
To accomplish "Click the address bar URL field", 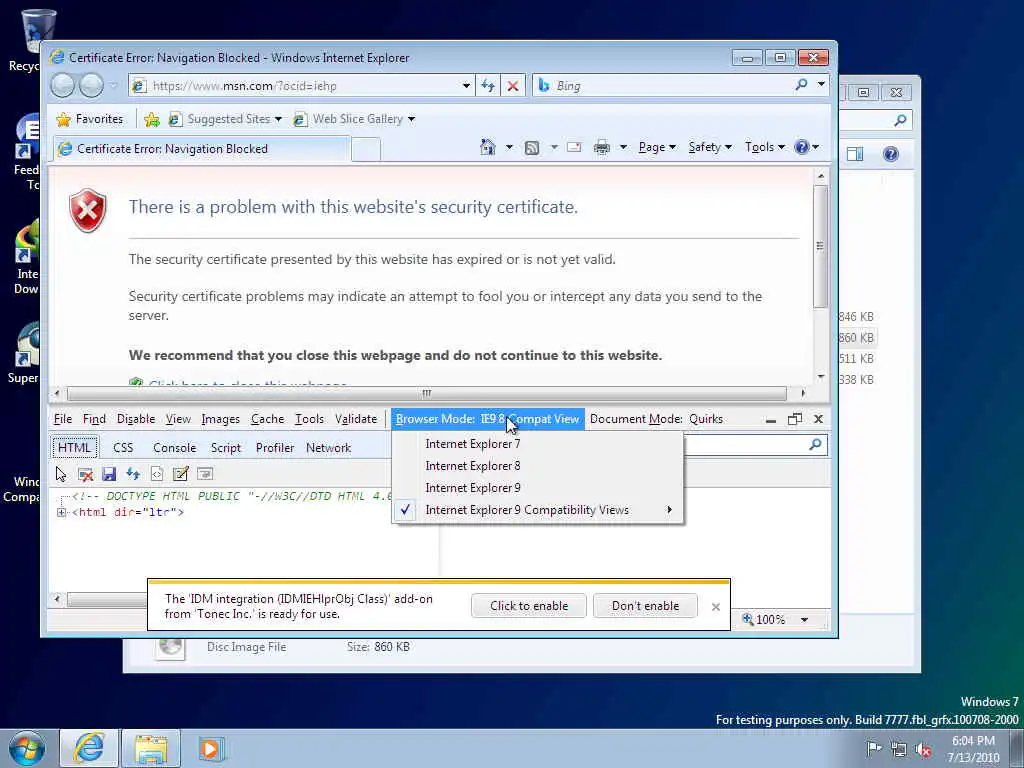I will 302,86.
